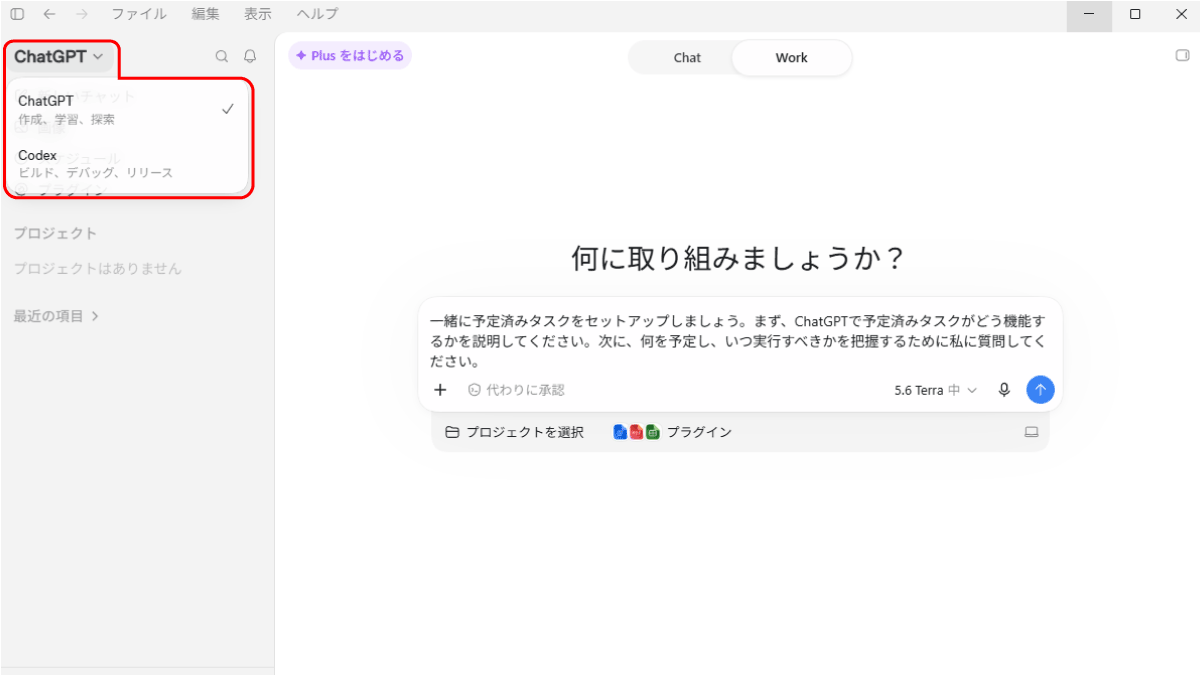The height and width of the screenshot is (675, 1200).
Task: Click the プロジェクト section heading
Action: point(55,233)
